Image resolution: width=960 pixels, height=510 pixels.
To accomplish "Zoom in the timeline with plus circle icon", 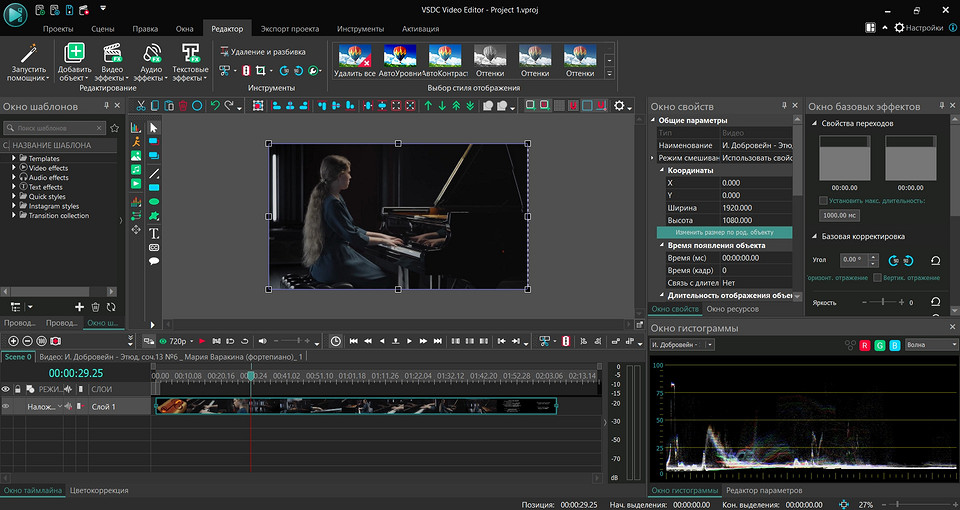I will (x=13, y=341).
